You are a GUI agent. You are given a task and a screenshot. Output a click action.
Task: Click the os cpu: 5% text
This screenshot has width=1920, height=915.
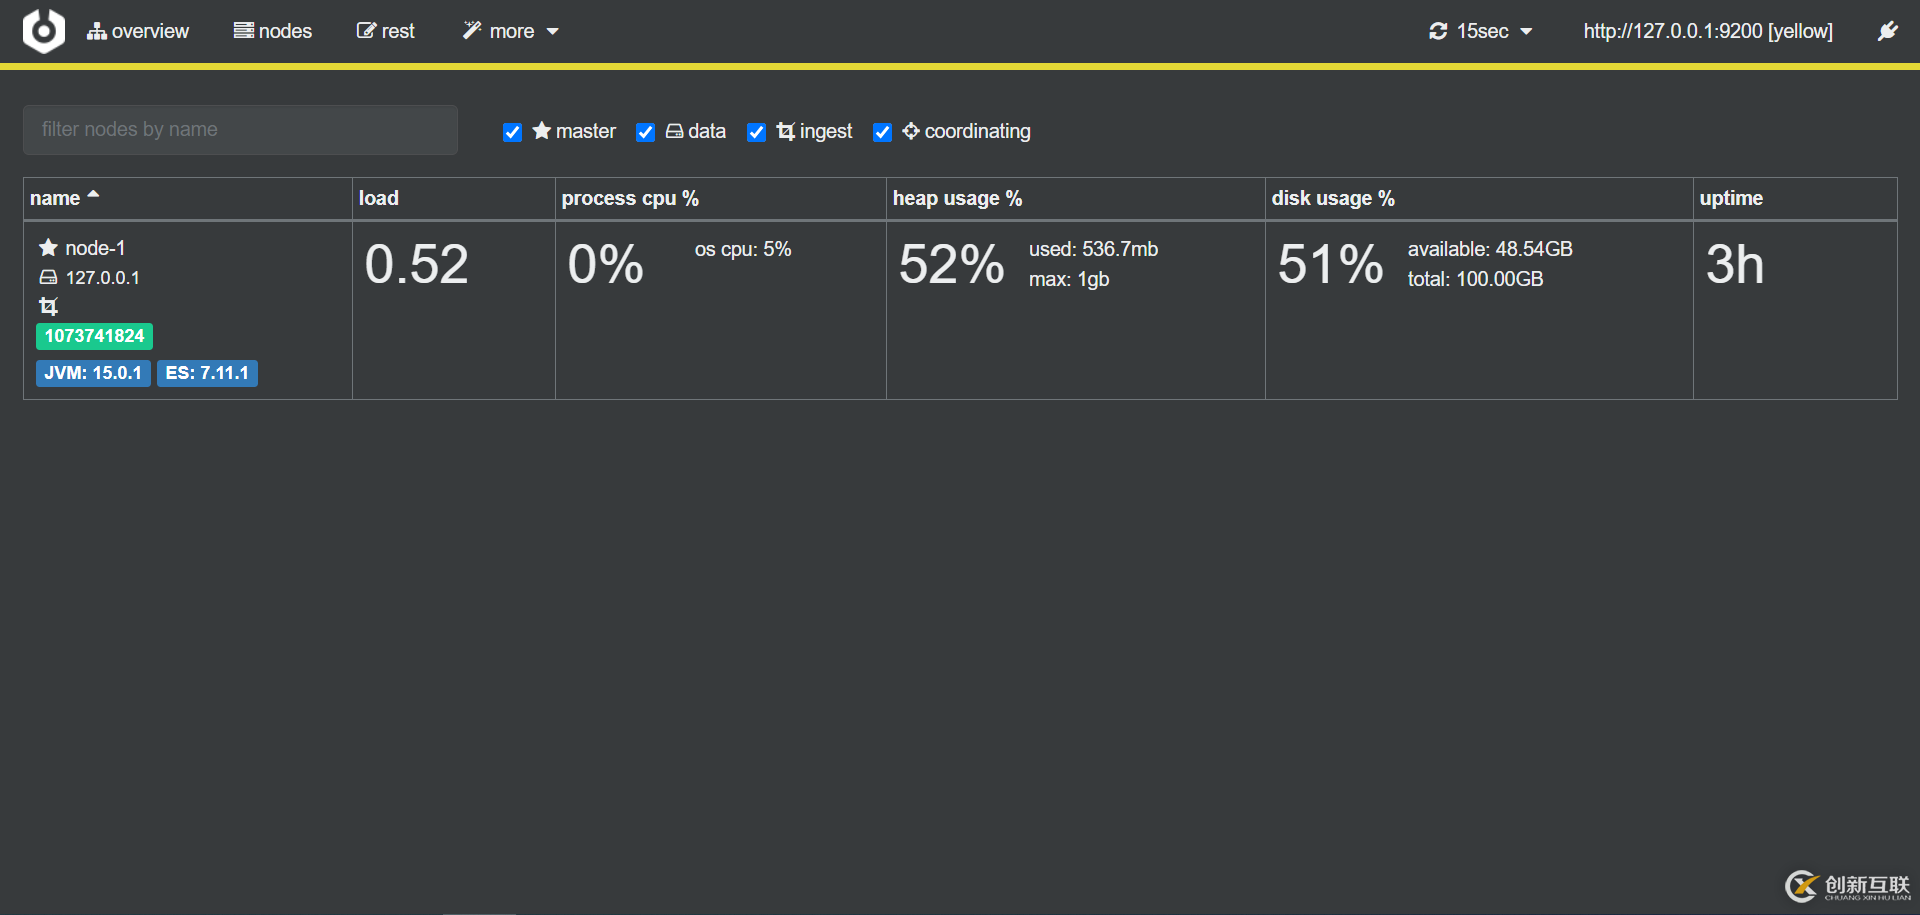(743, 249)
